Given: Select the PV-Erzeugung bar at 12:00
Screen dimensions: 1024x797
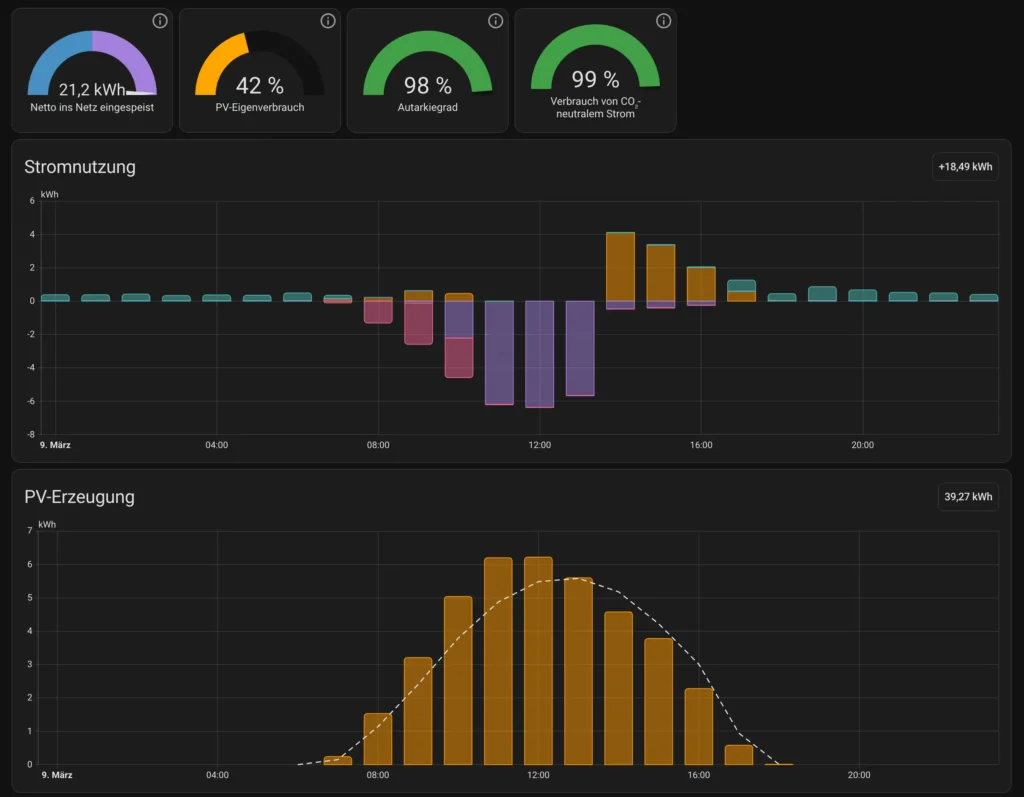Looking at the screenshot, I should click(539, 660).
